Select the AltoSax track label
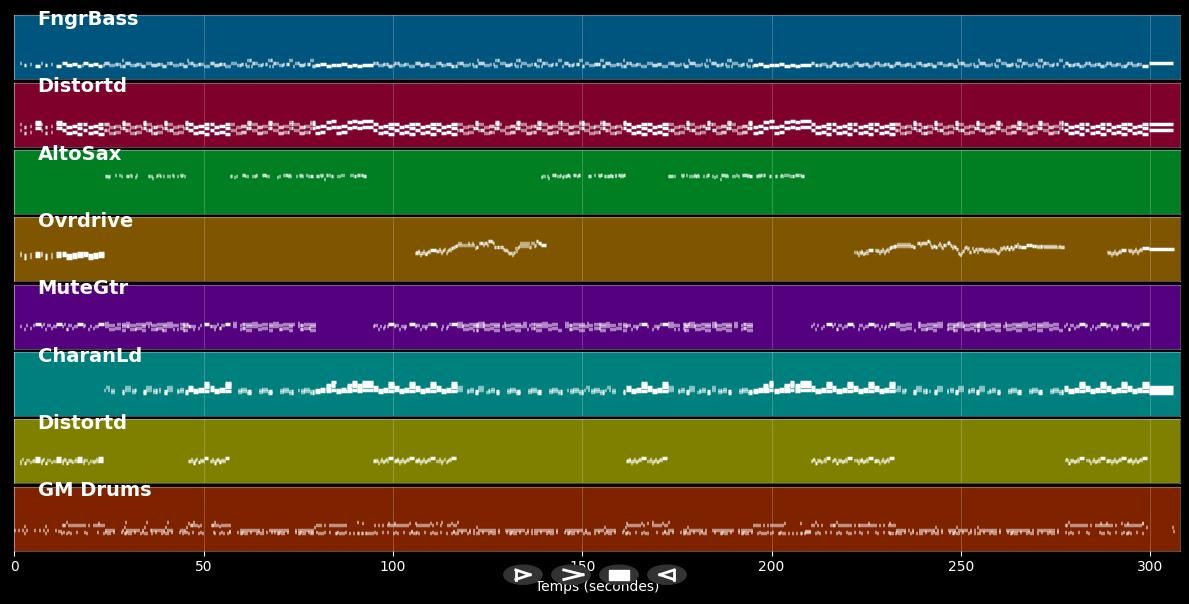This screenshot has height=604, width=1189. point(79,154)
